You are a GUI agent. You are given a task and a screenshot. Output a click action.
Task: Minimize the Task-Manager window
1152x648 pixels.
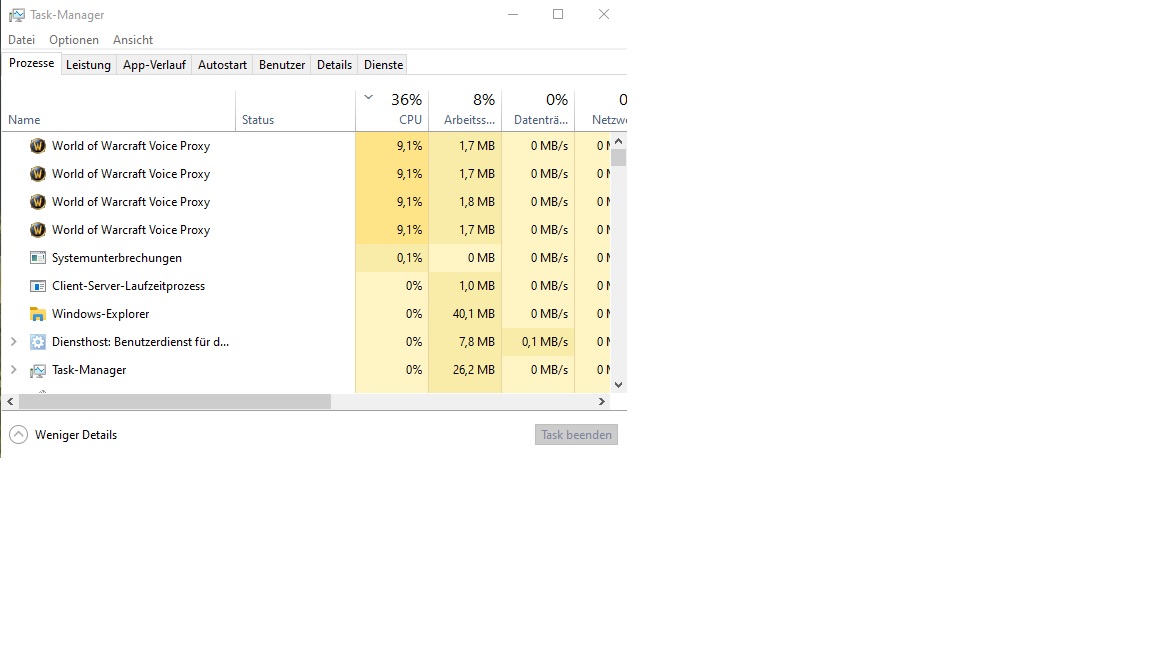(x=513, y=15)
